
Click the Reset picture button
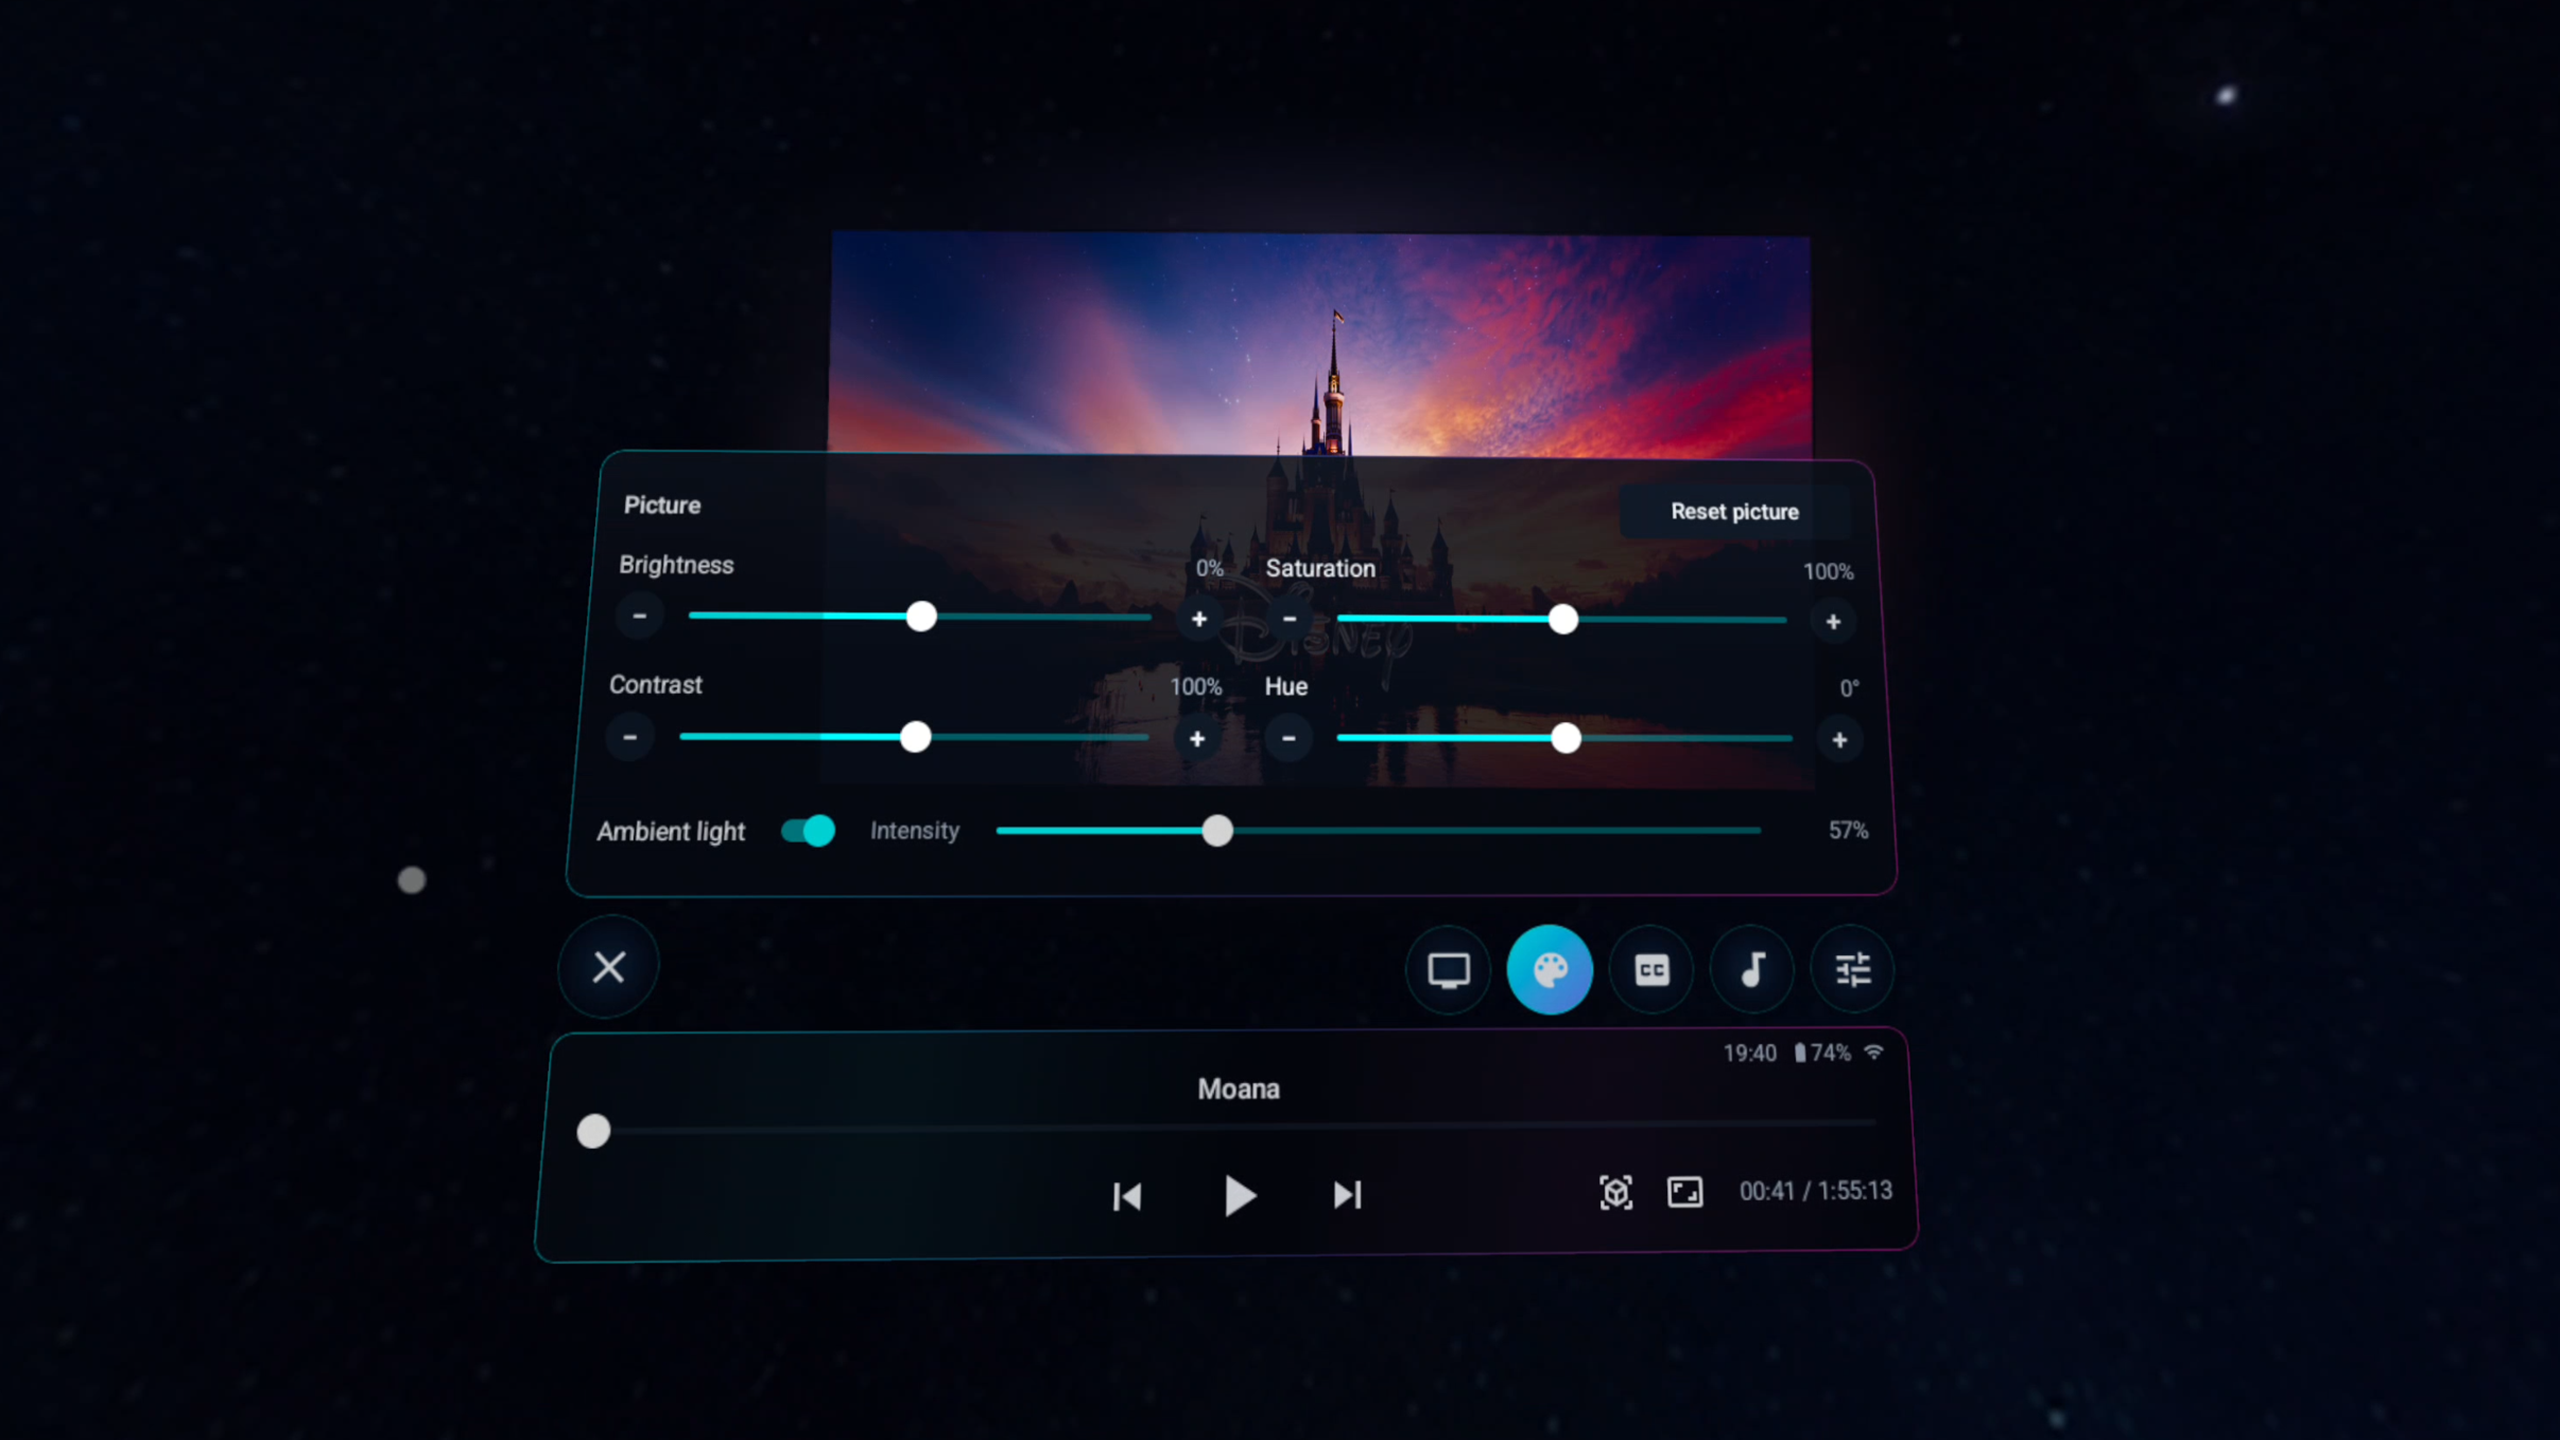click(1734, 511)
